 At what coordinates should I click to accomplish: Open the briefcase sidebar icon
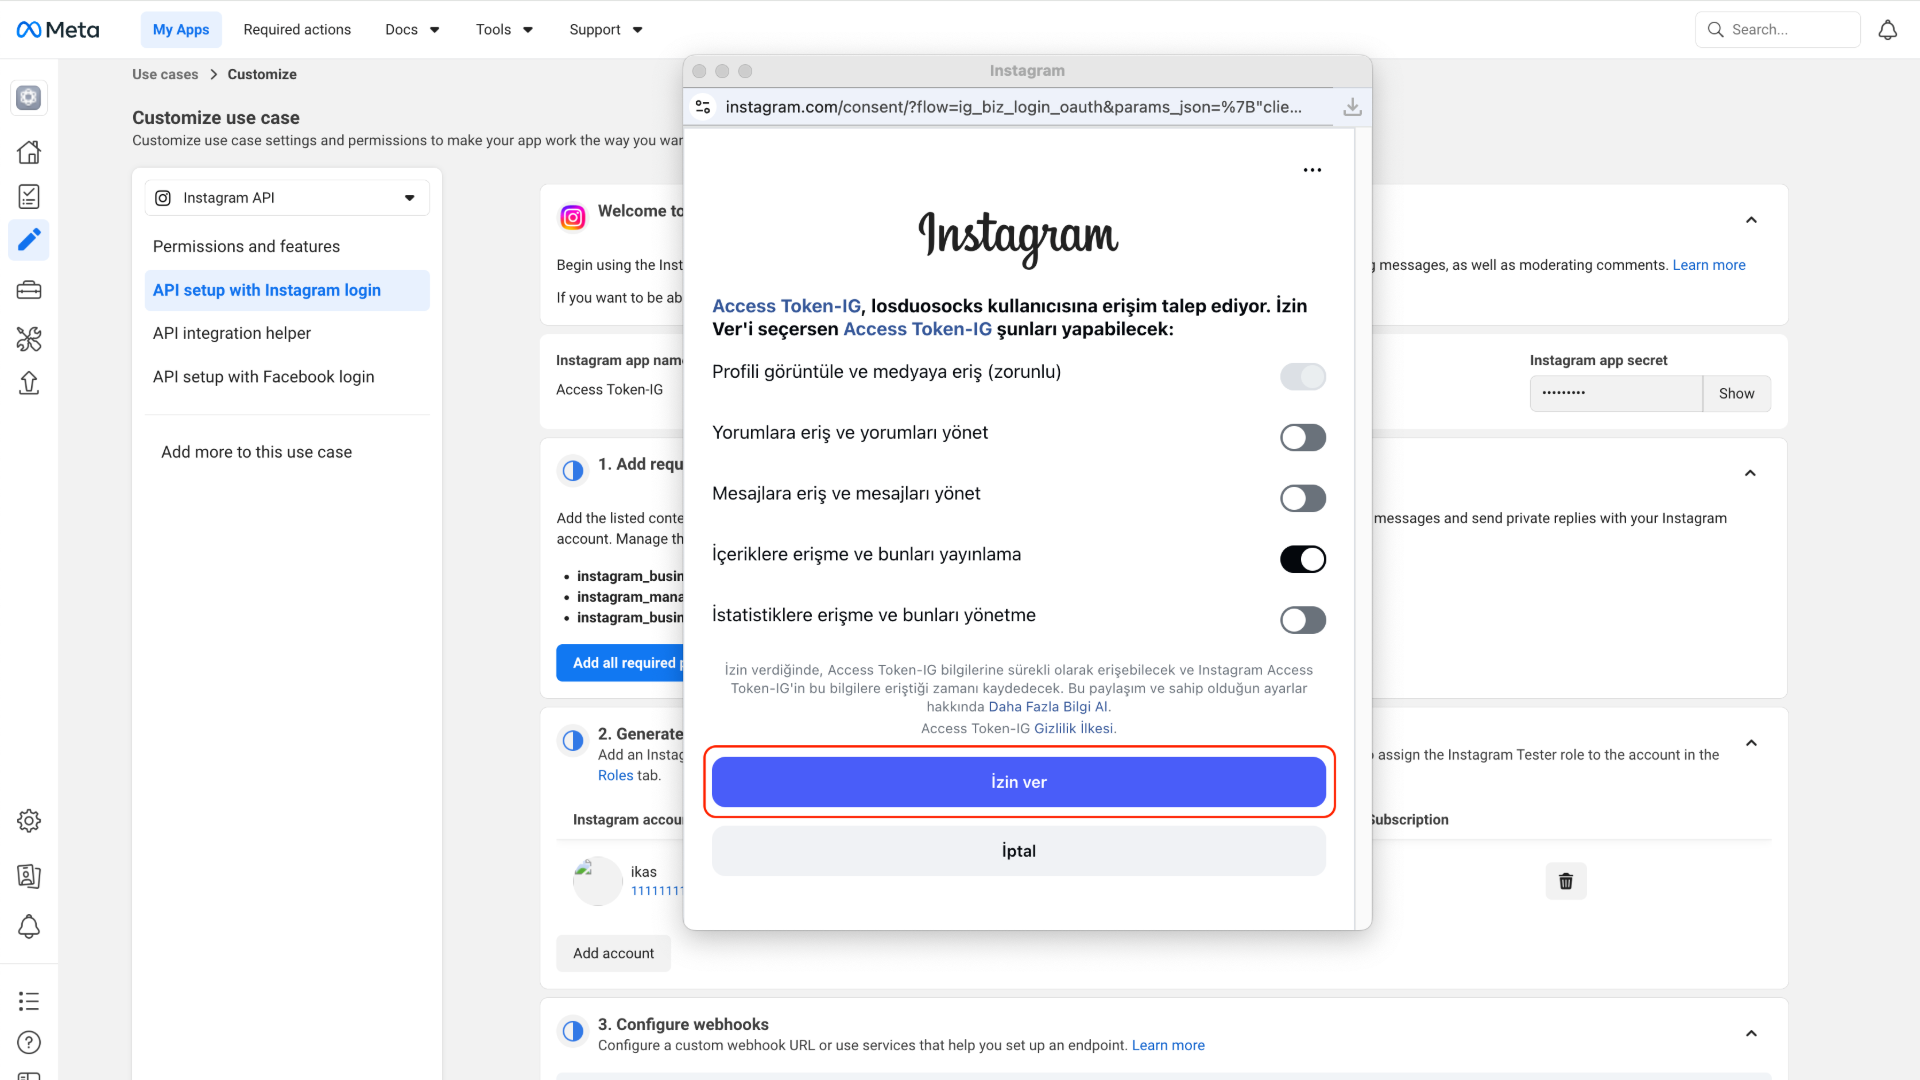29,290
